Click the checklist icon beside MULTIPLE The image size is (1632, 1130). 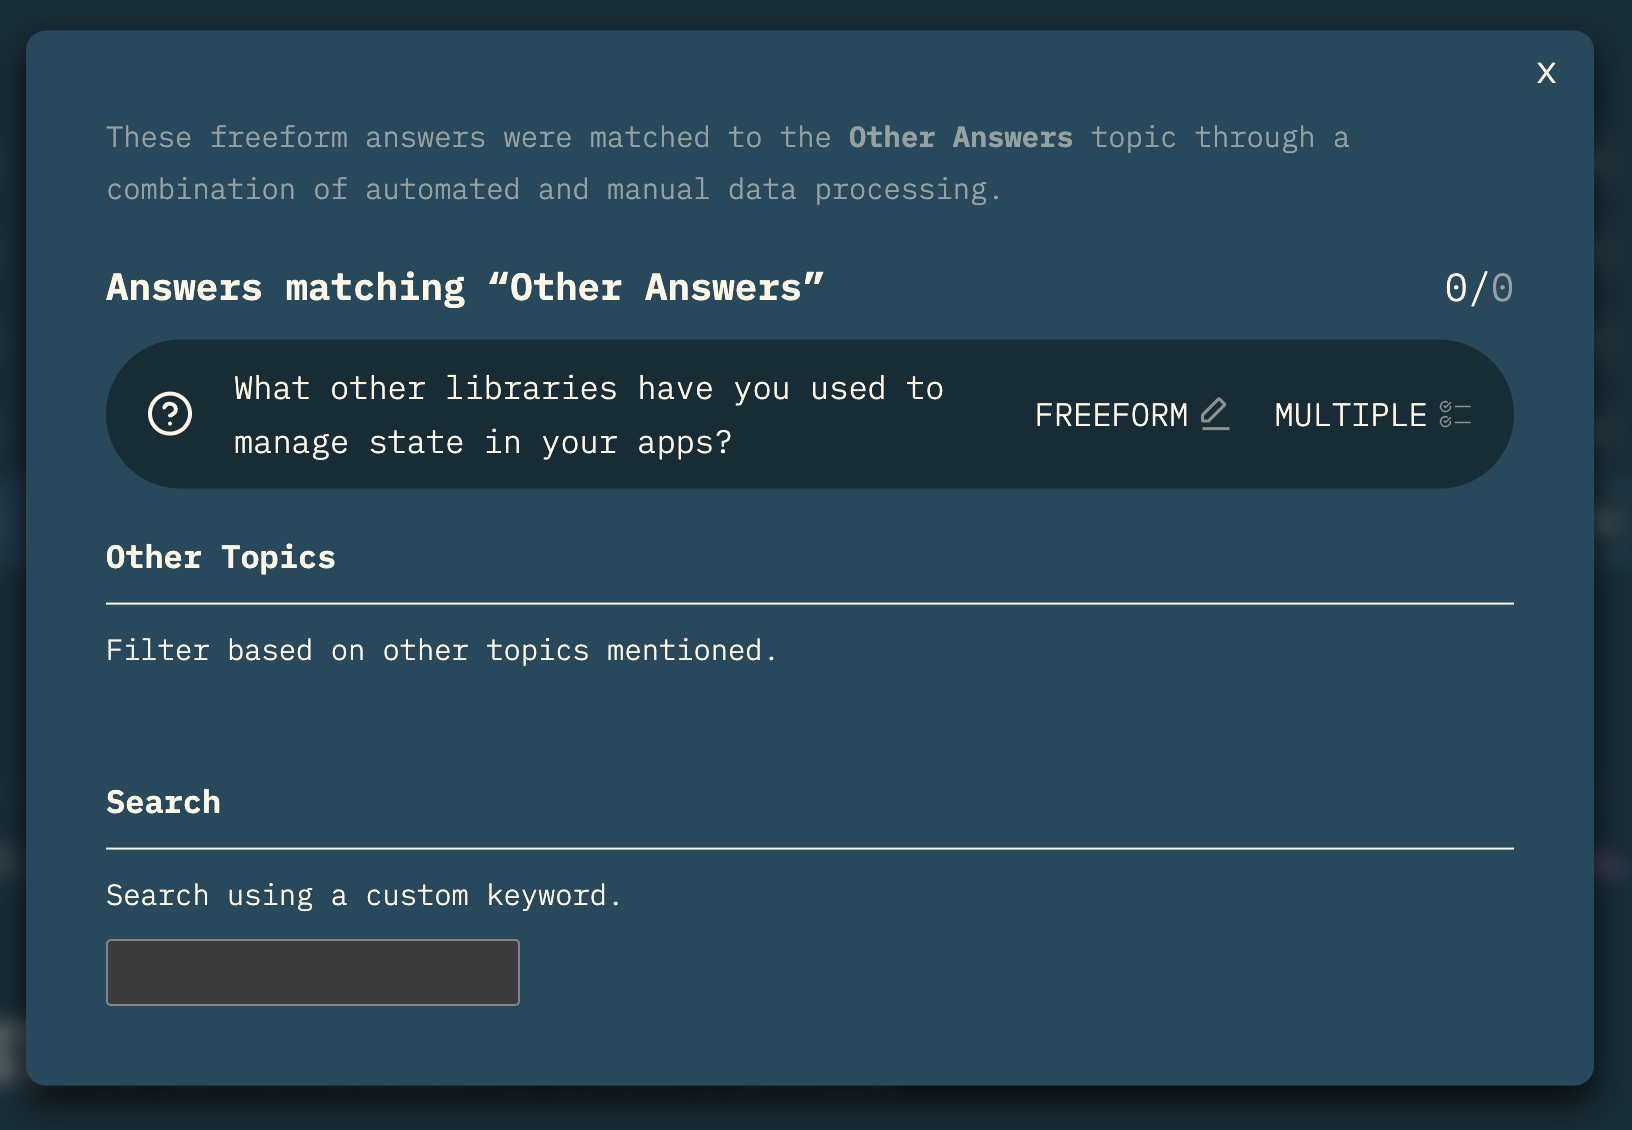click(x=1455, y=414)
